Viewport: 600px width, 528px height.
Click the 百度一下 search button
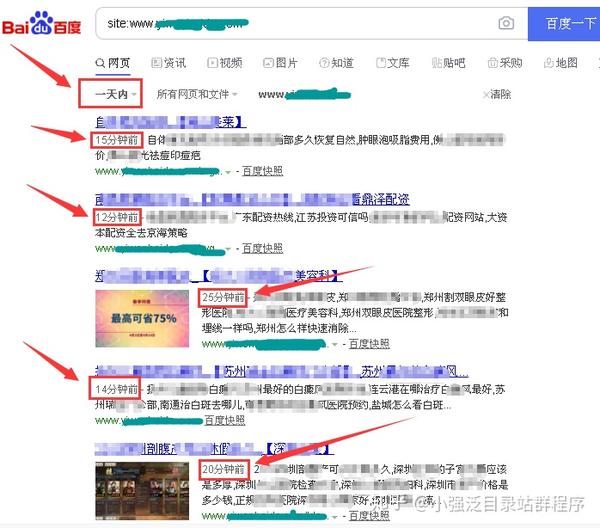coord(564,24)
